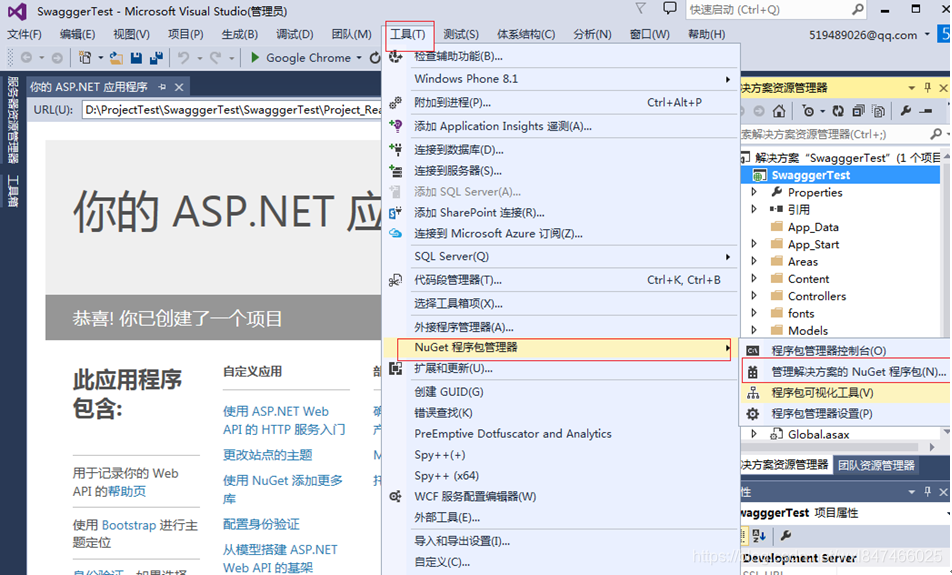This screenshot has width=952, height=575.
Task: Click the package manager settings gear icon
Action: point(753,413)
